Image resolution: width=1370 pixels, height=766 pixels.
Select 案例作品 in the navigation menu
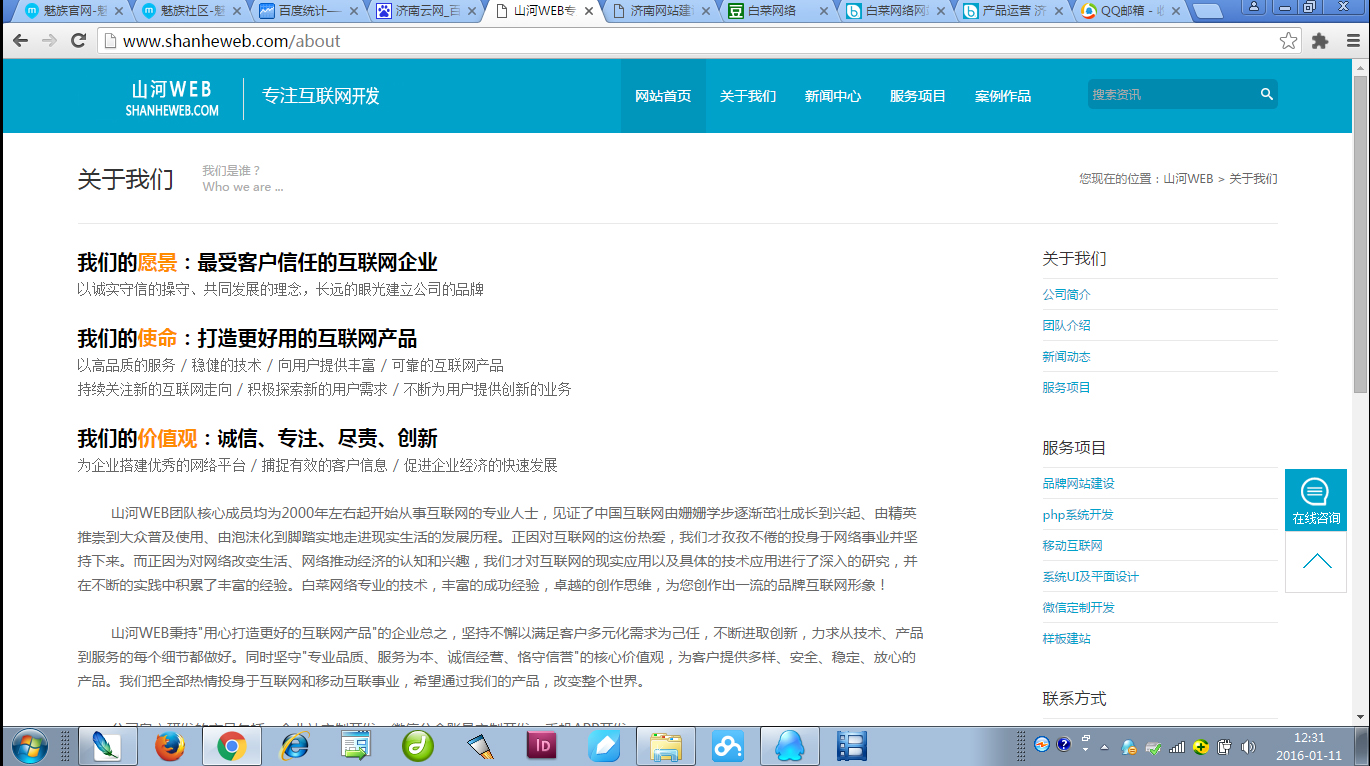point(1002,96)
